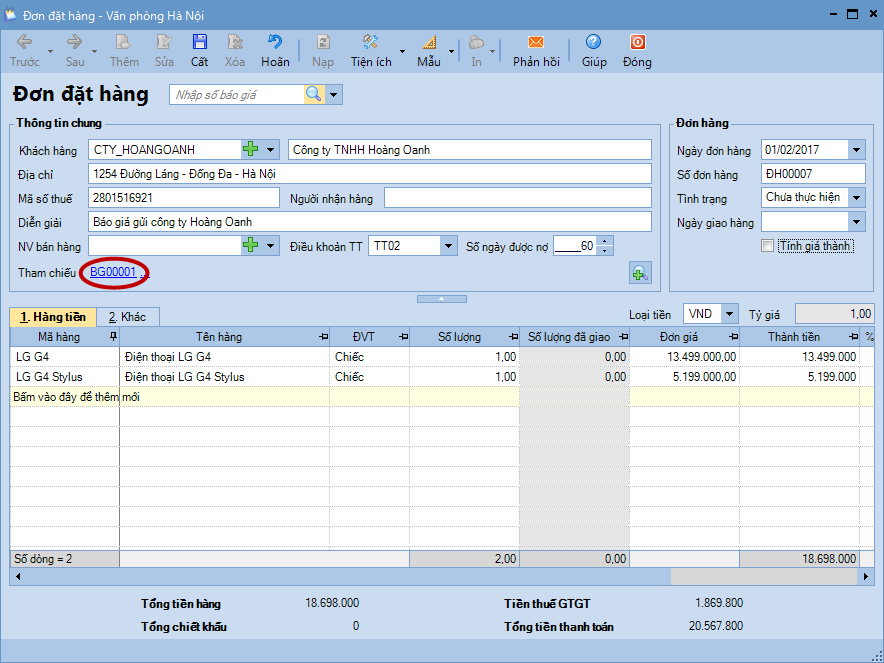Expand the Tiện ích dropdown arrow

click(402, 51)
